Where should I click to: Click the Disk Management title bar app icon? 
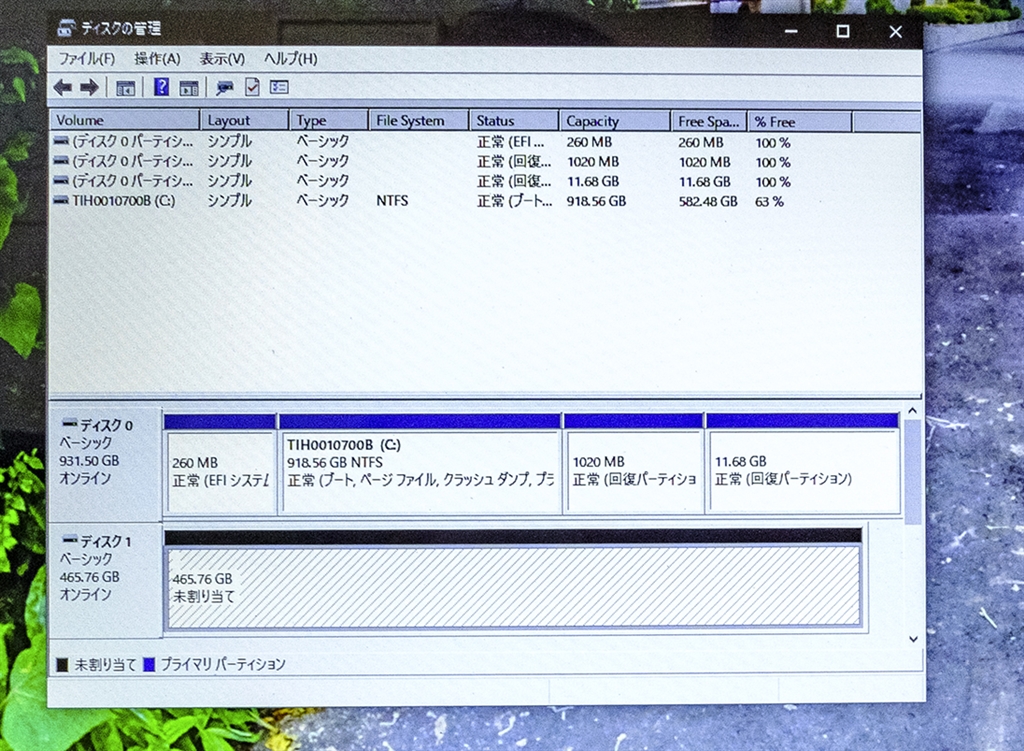click(x=66, y=28)
